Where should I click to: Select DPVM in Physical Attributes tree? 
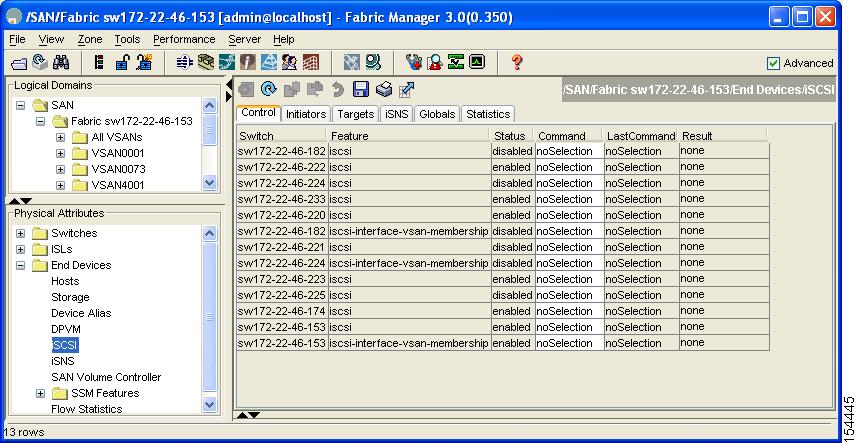click(66, 329)
